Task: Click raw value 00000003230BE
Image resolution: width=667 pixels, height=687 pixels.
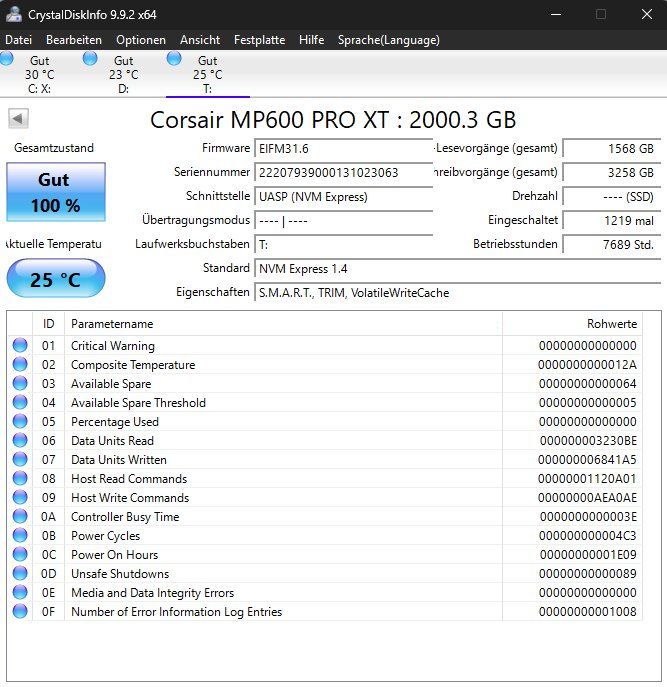Action: point(588,441)
